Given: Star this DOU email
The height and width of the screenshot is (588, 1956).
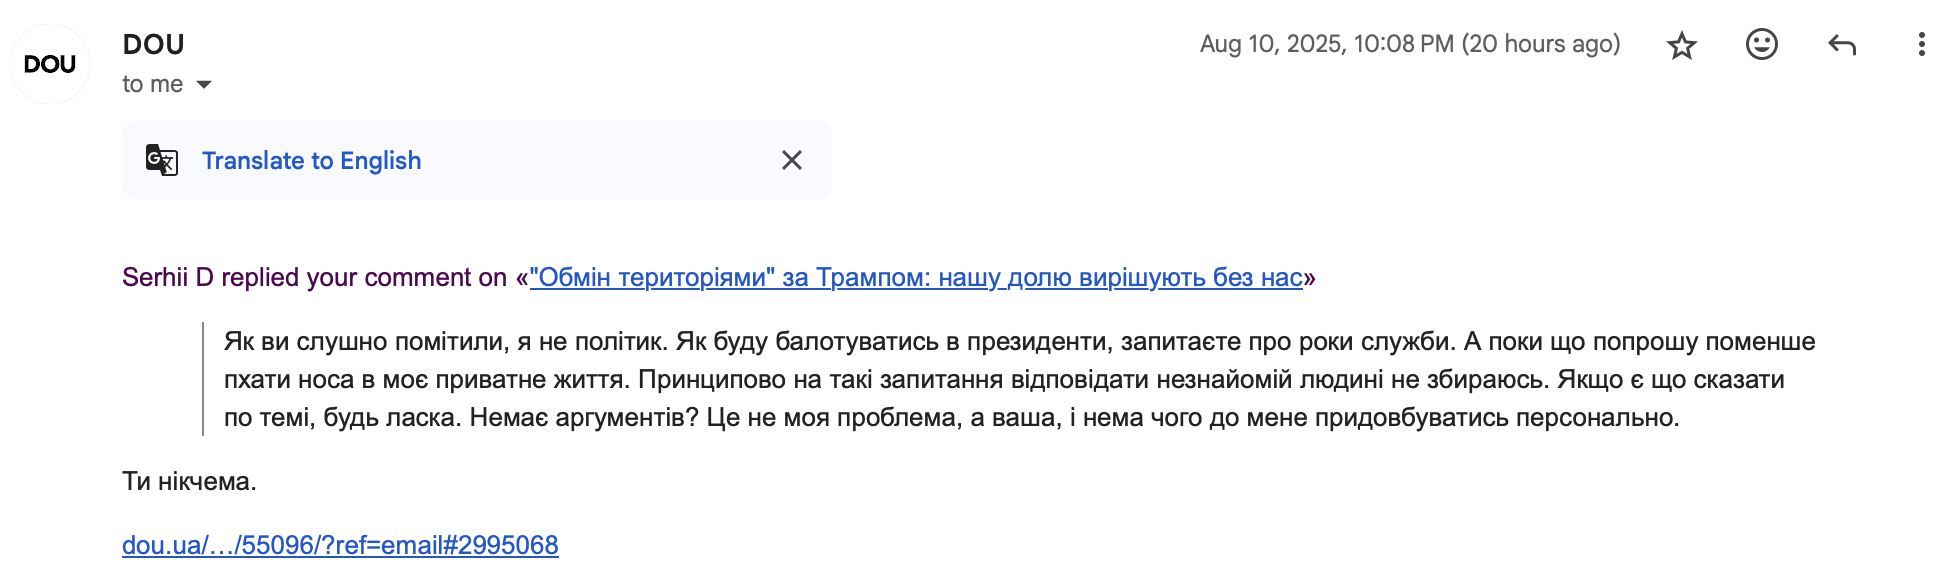Looking at the screenshot, I should click(1682, 45).
